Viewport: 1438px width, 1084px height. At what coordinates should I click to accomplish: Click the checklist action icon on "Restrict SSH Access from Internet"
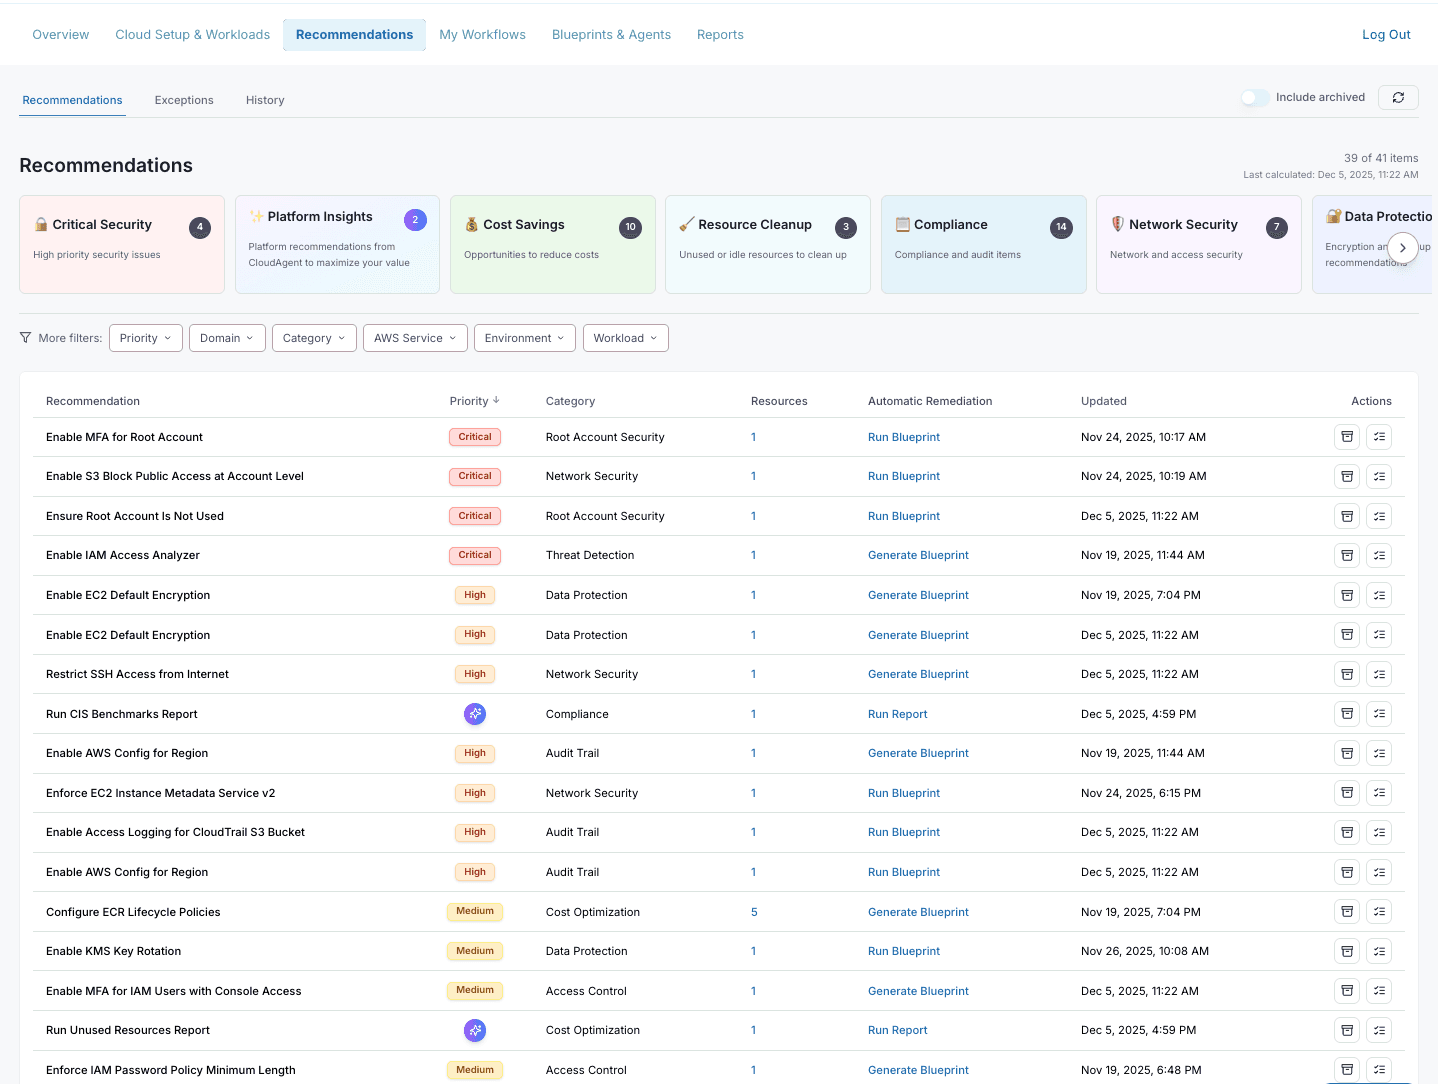click(1380, 674)
